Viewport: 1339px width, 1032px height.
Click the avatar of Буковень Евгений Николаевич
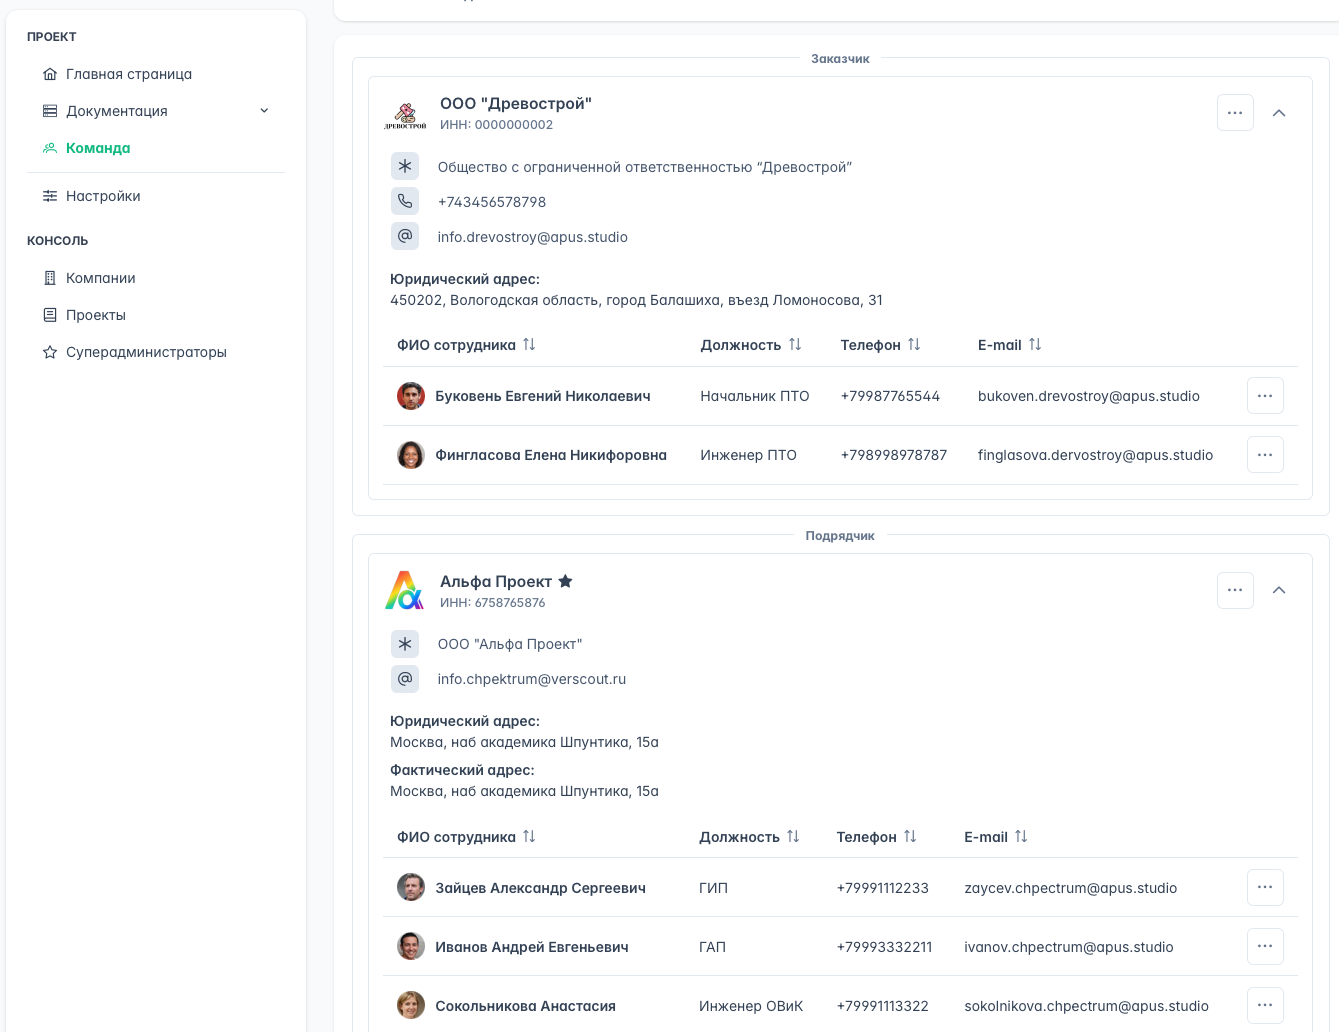tap(411, 396)
